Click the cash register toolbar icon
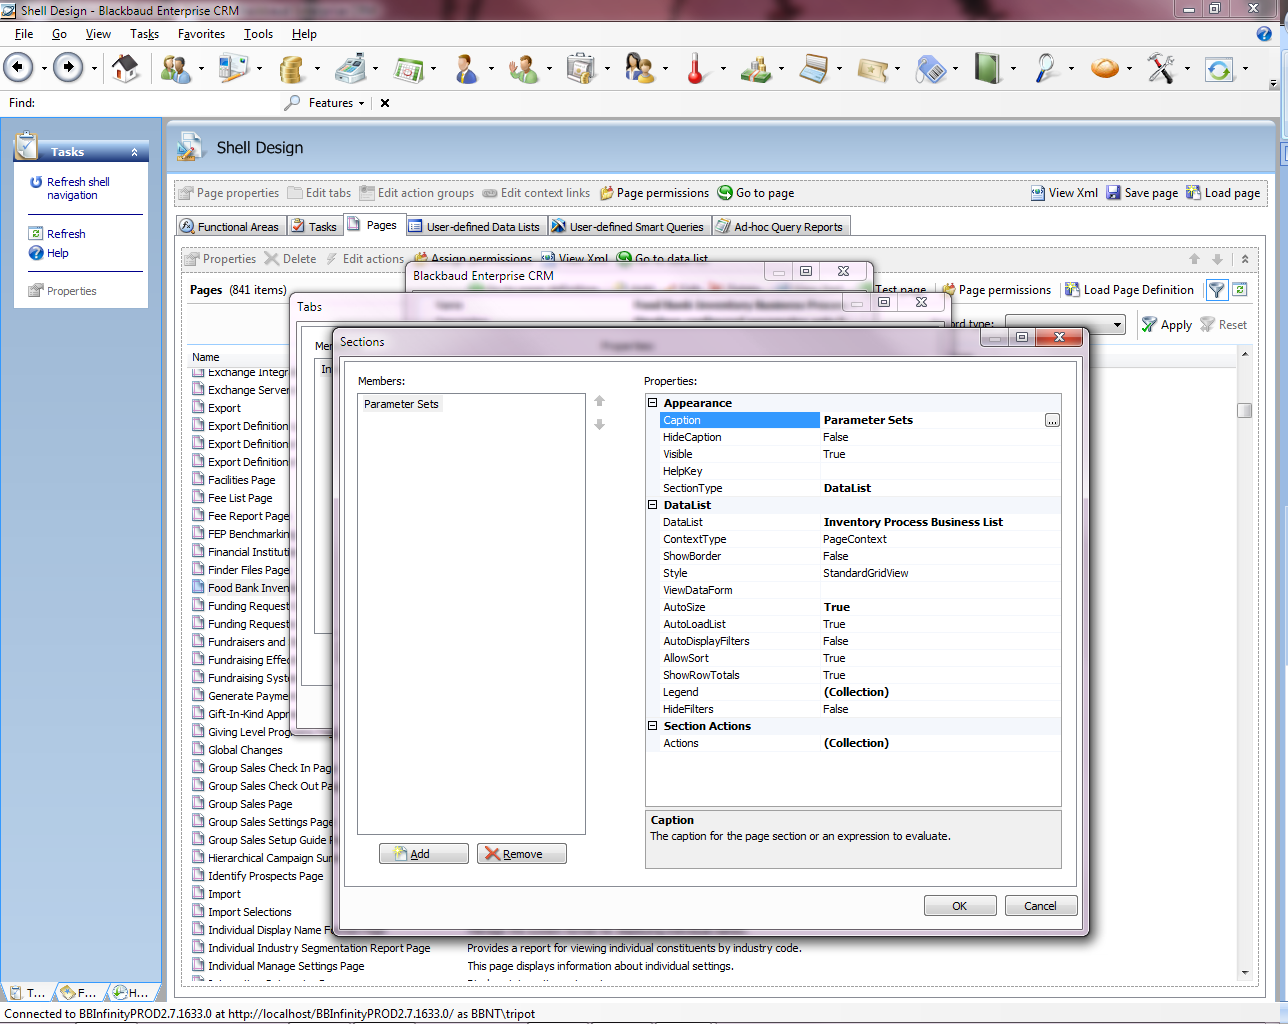Viewport: 1288px width, 1024px height. pyautogui.click(x=350, y=68)
